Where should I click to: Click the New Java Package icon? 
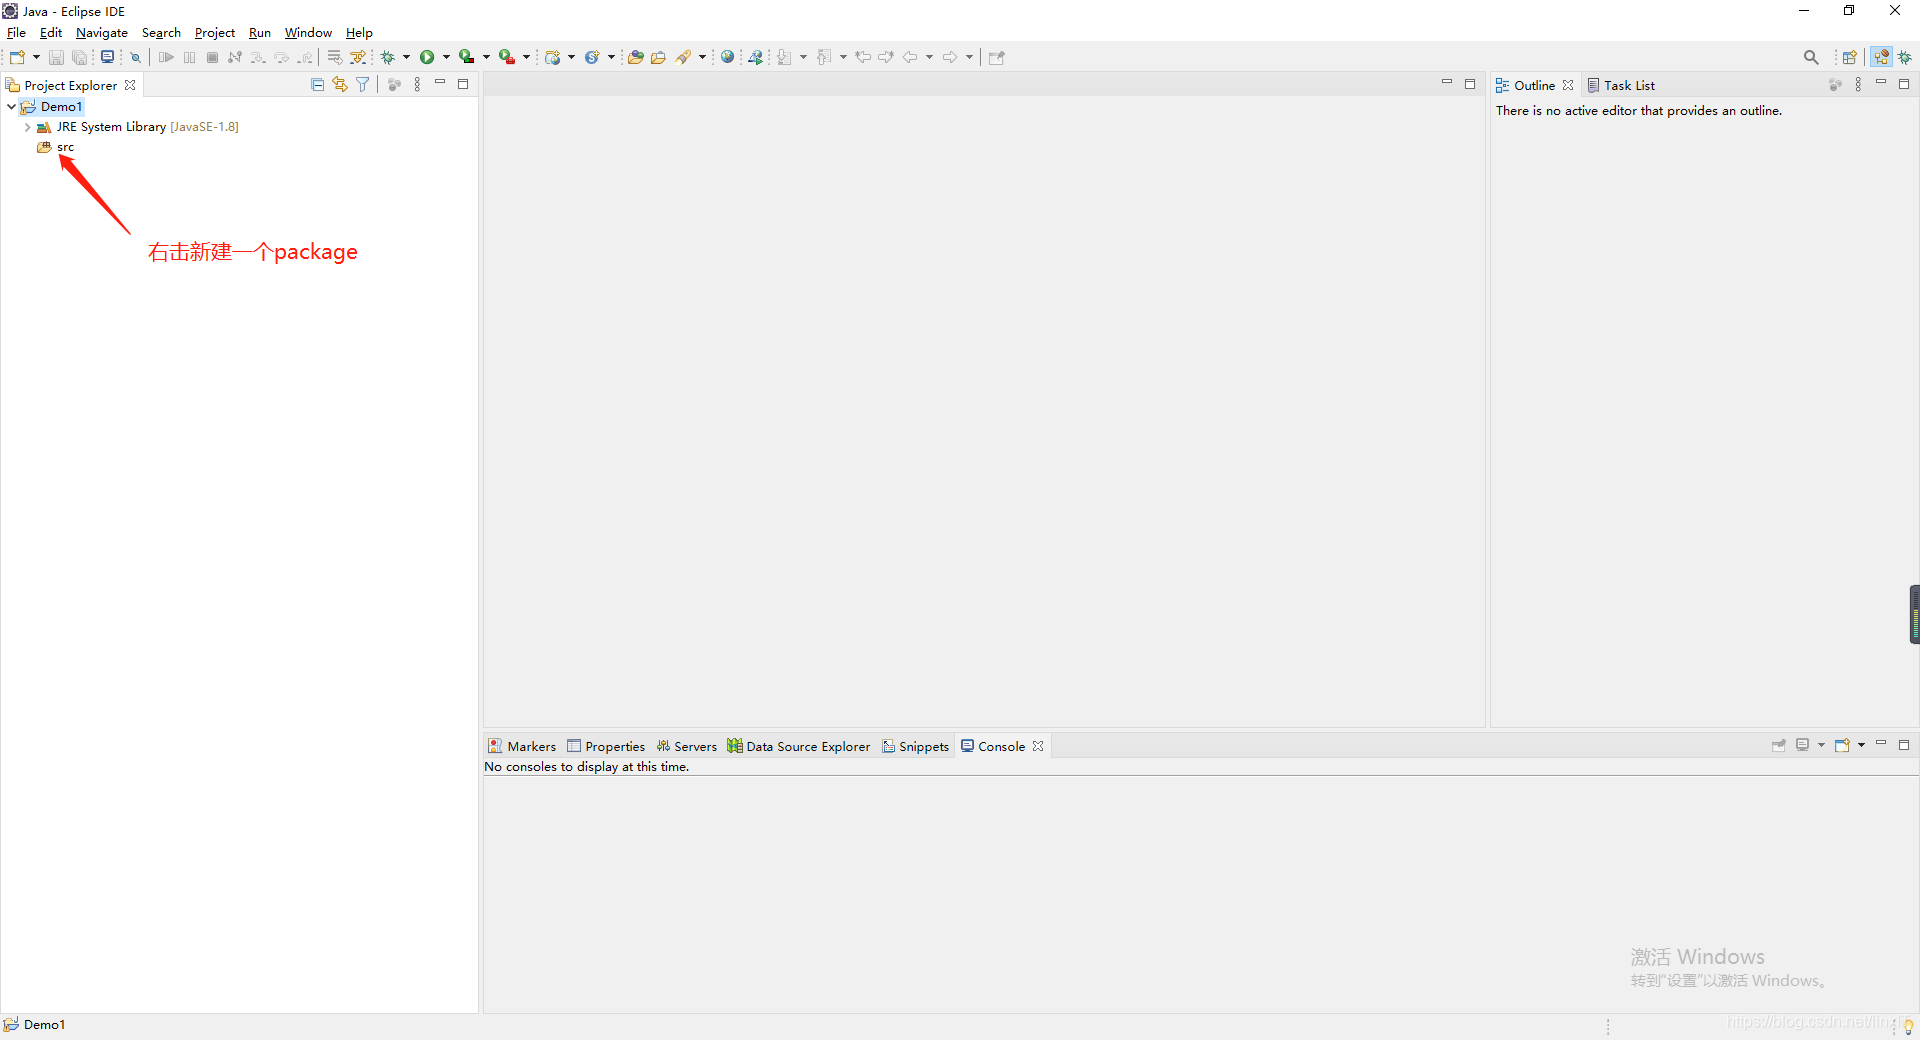point(553,57)
